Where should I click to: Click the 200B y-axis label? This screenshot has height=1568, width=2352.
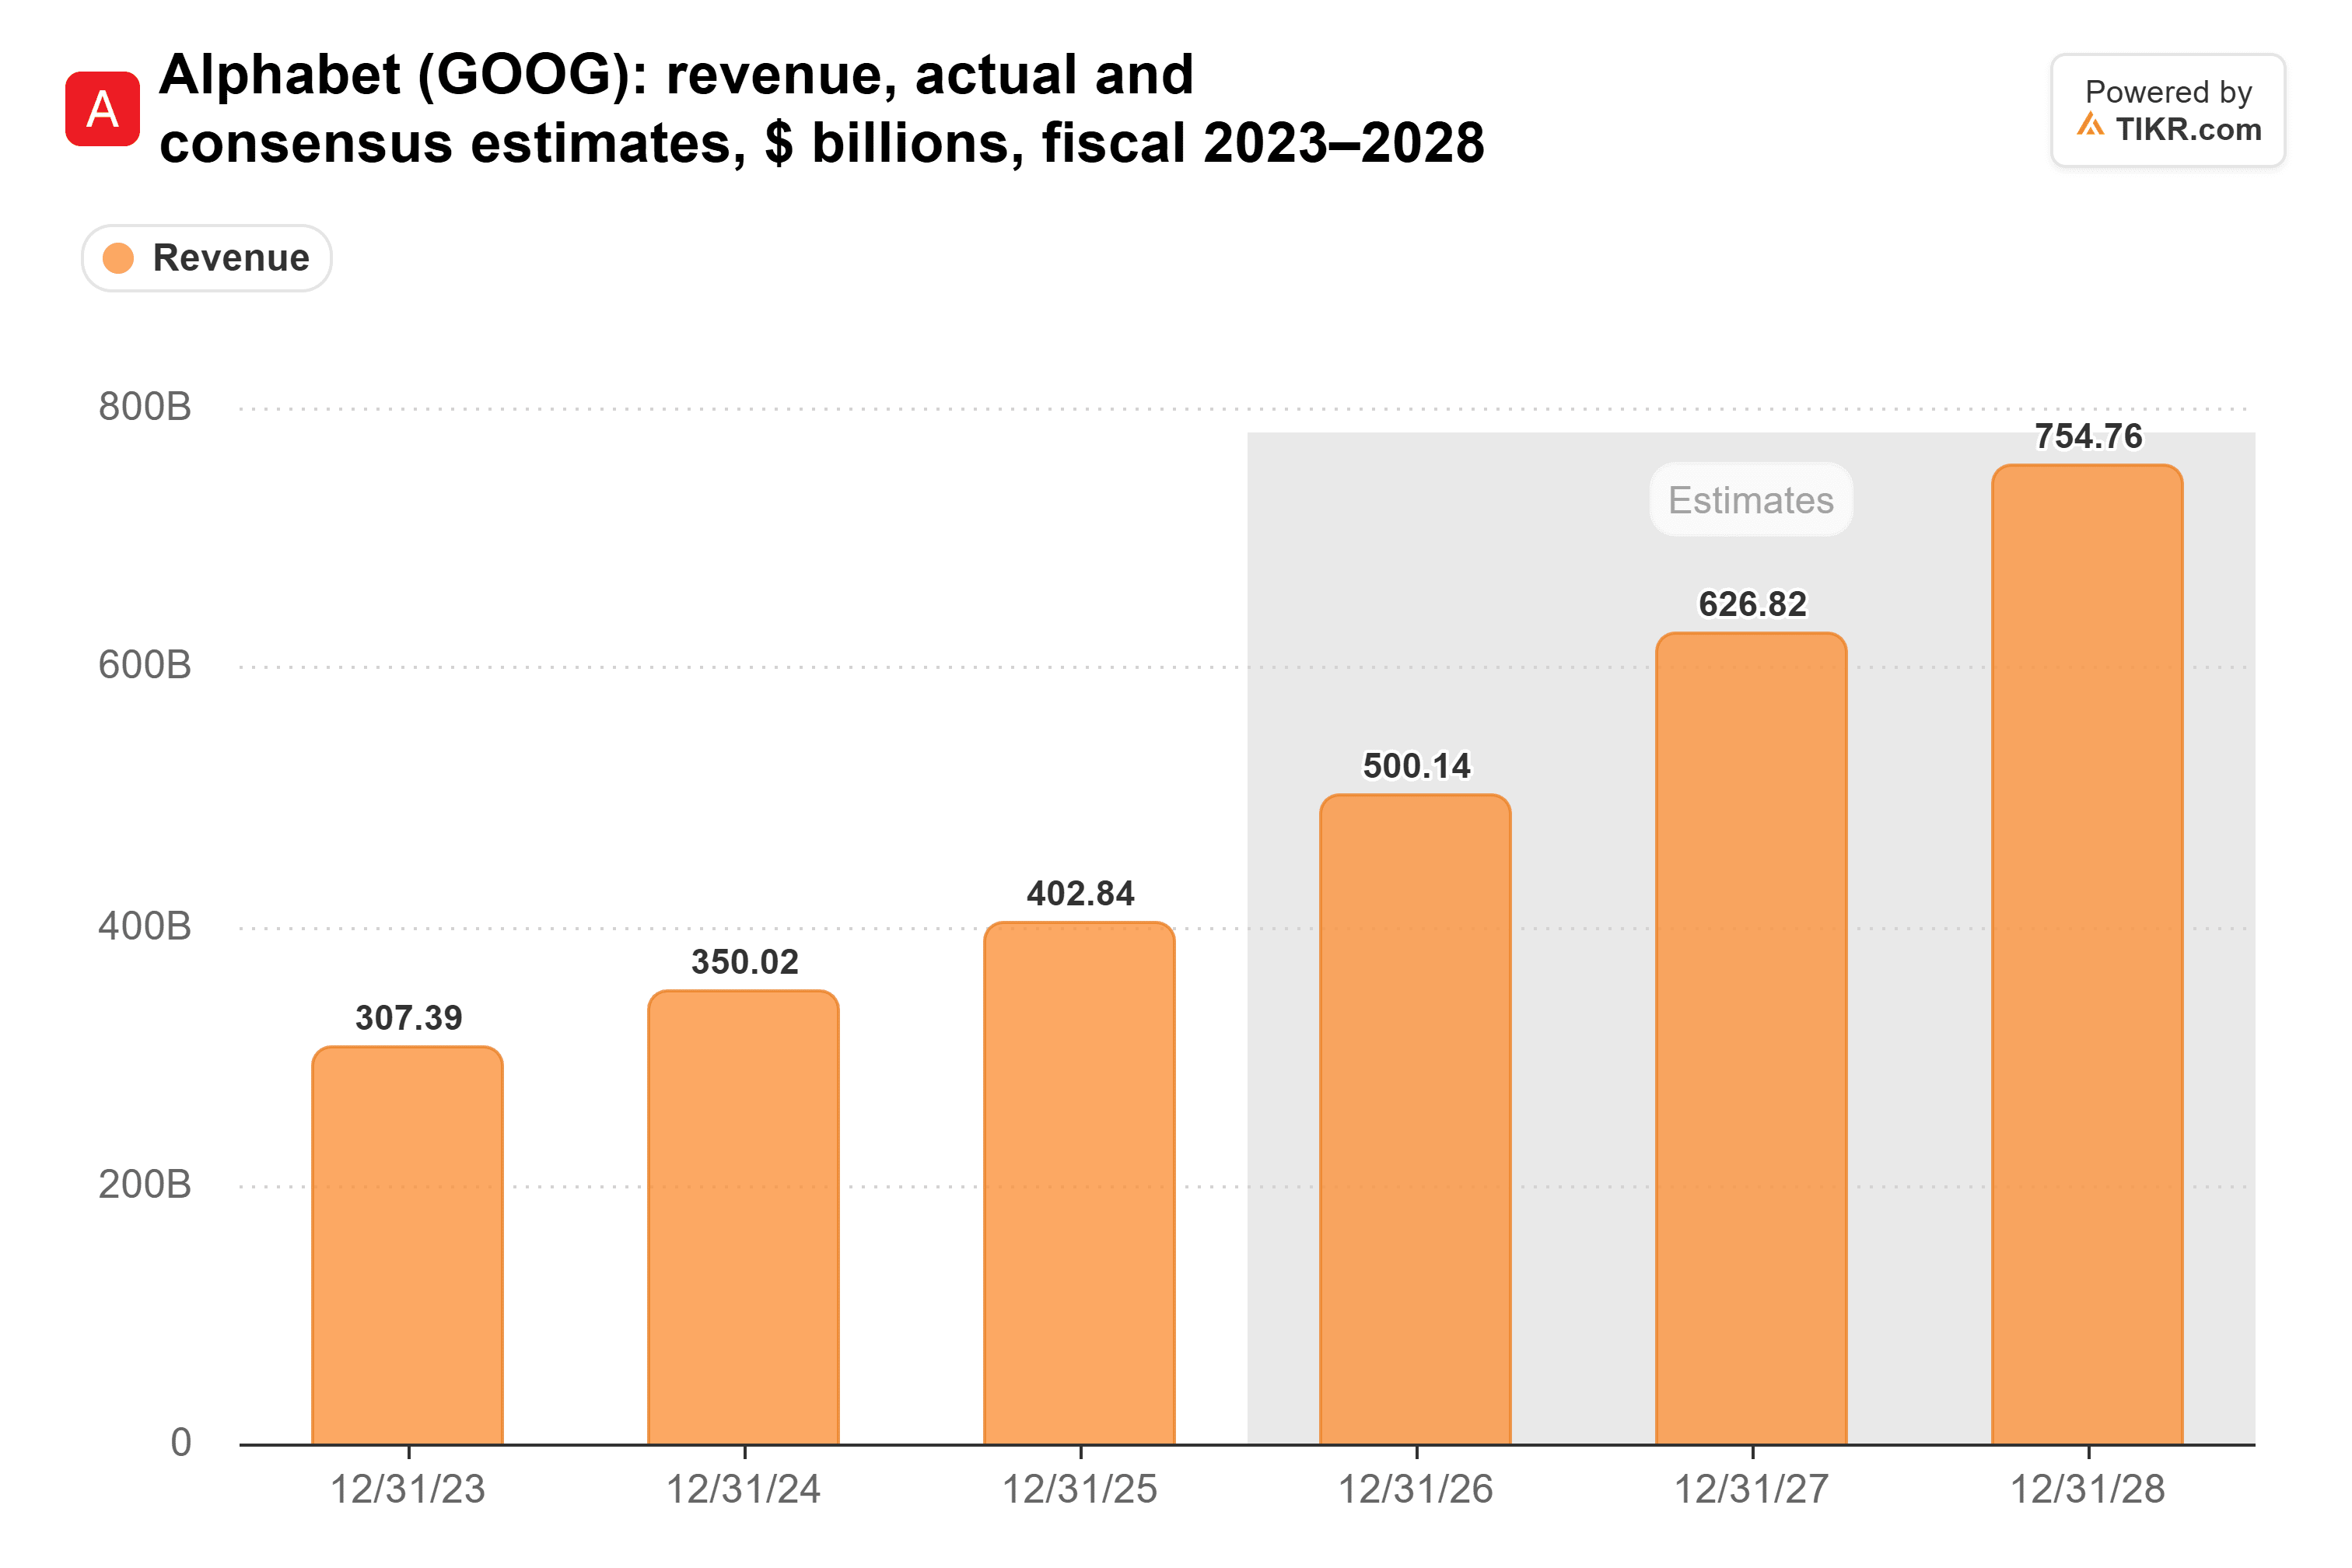point(145,1184)
